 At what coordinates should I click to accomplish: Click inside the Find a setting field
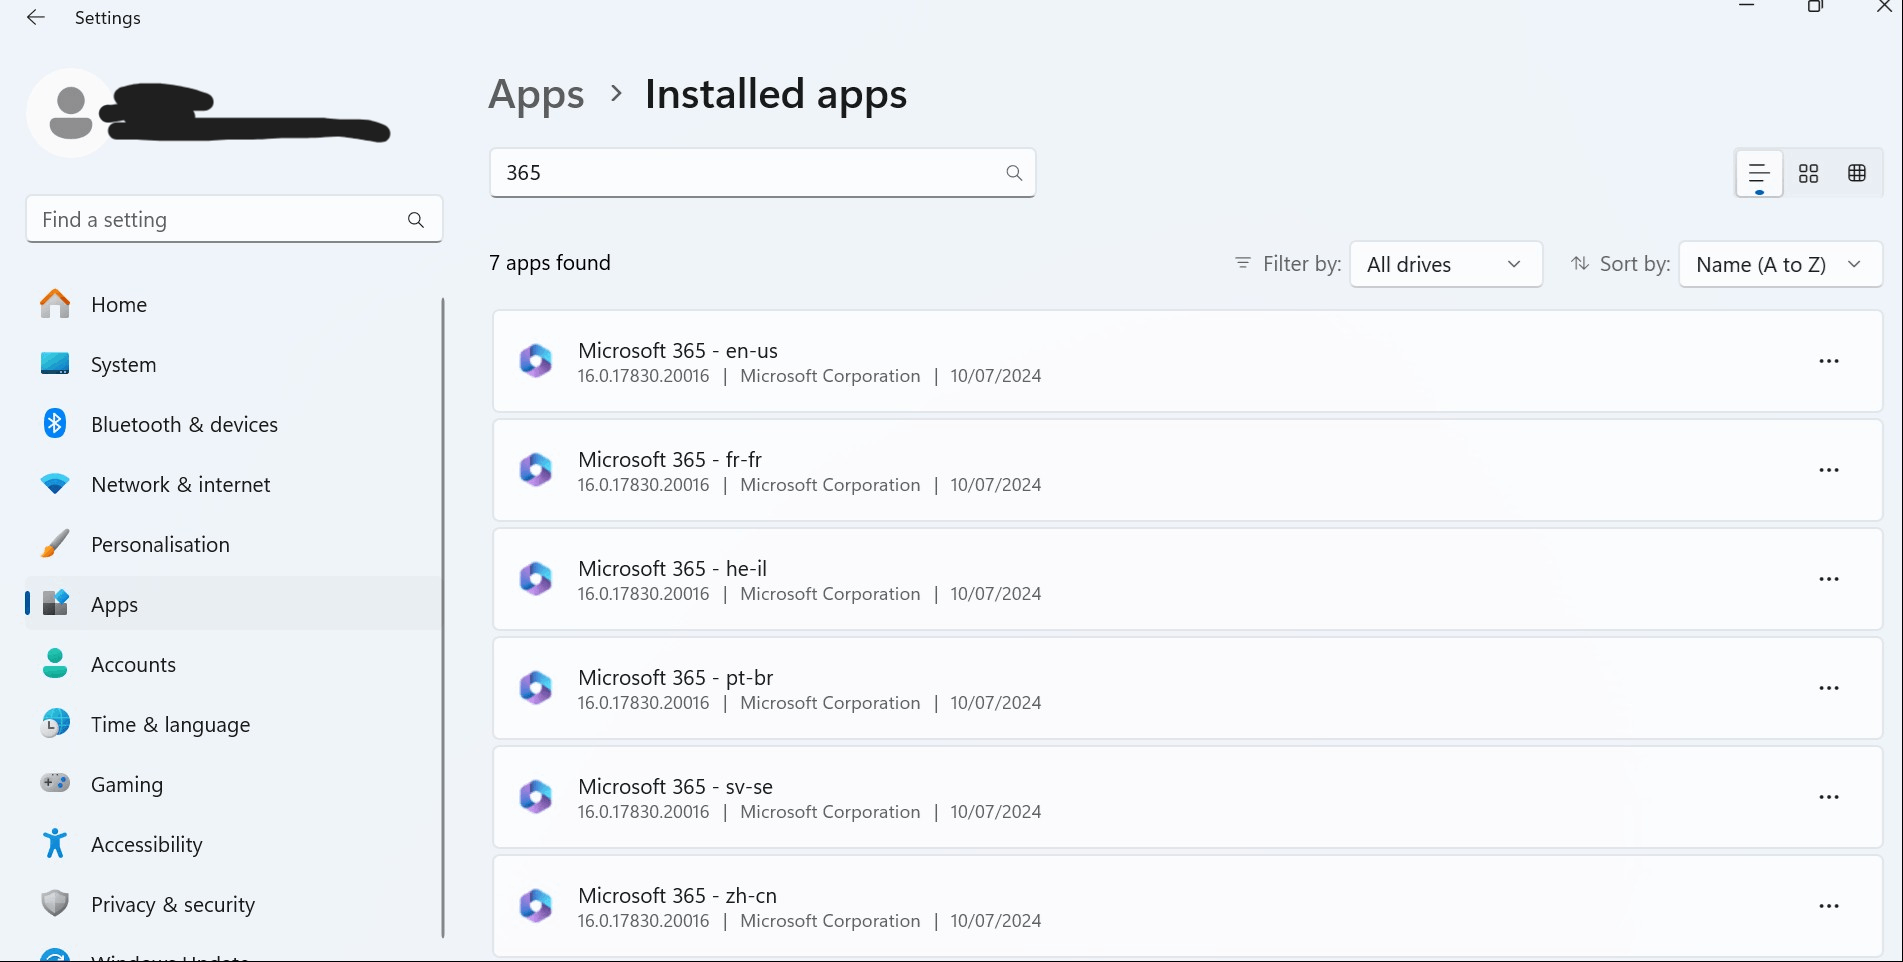234,220
